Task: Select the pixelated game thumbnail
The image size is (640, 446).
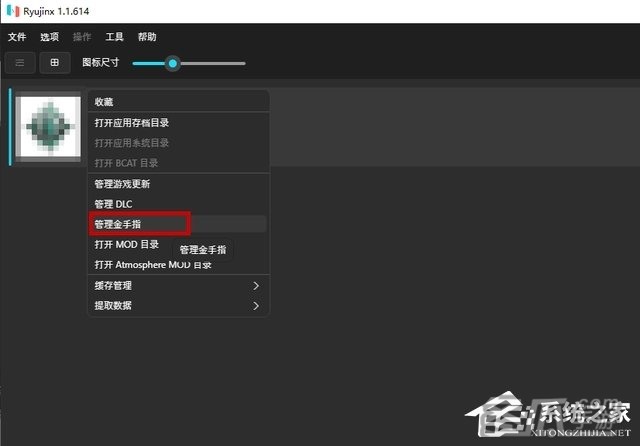Action: 48,126
